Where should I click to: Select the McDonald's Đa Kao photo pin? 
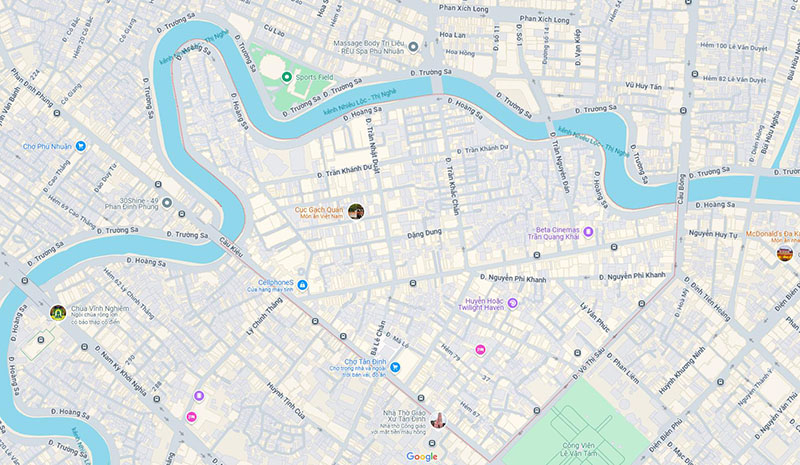pos(785,253)
